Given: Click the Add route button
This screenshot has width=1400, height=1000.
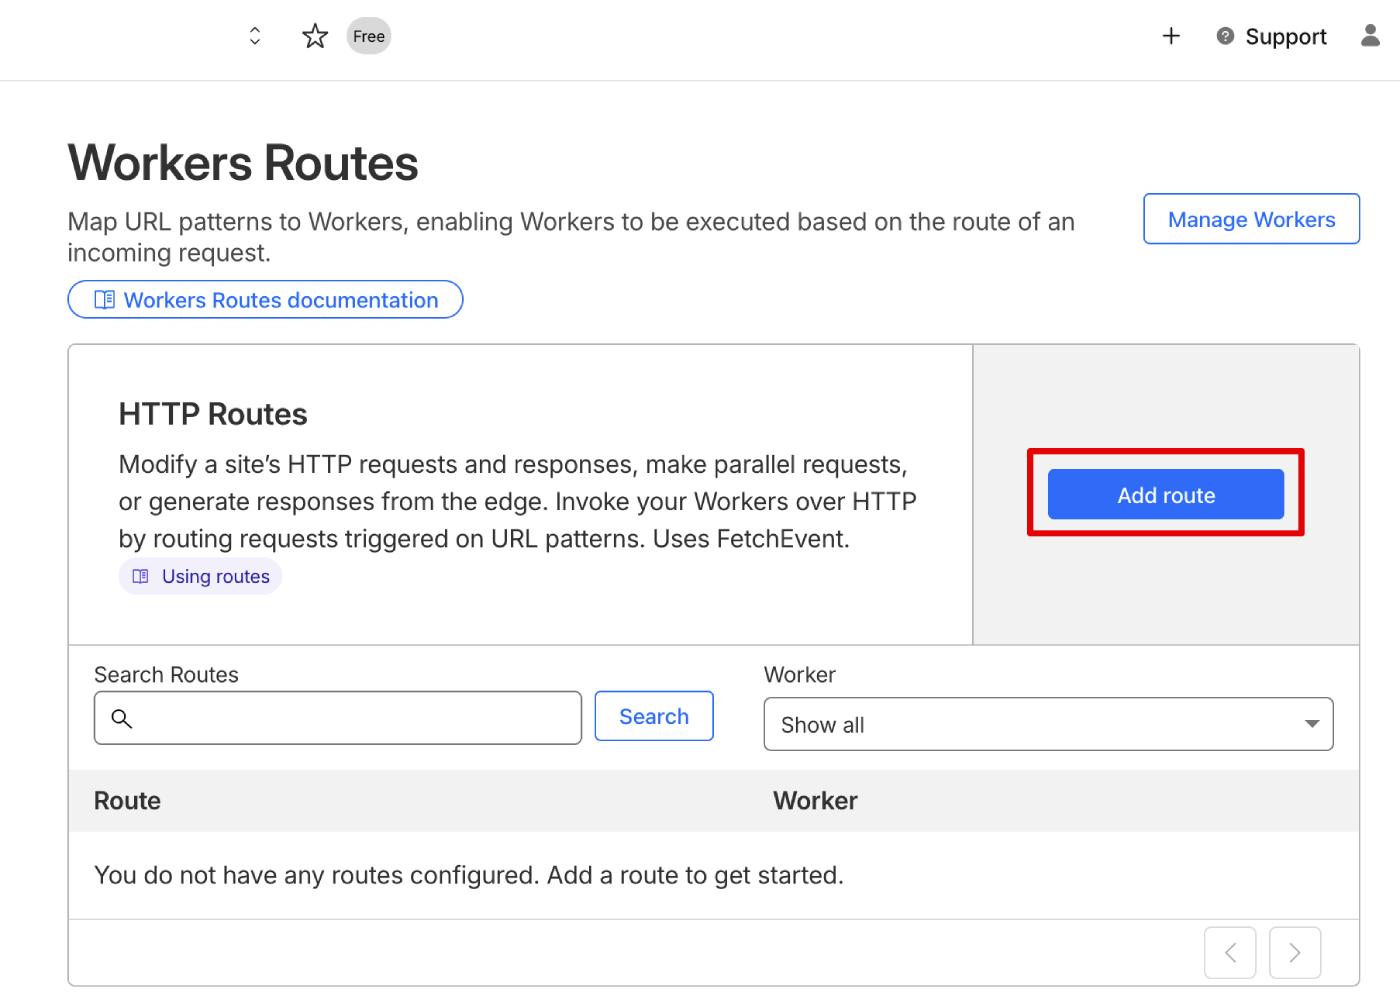Looking at the screenshot, I should click(x=1165, y=494).
